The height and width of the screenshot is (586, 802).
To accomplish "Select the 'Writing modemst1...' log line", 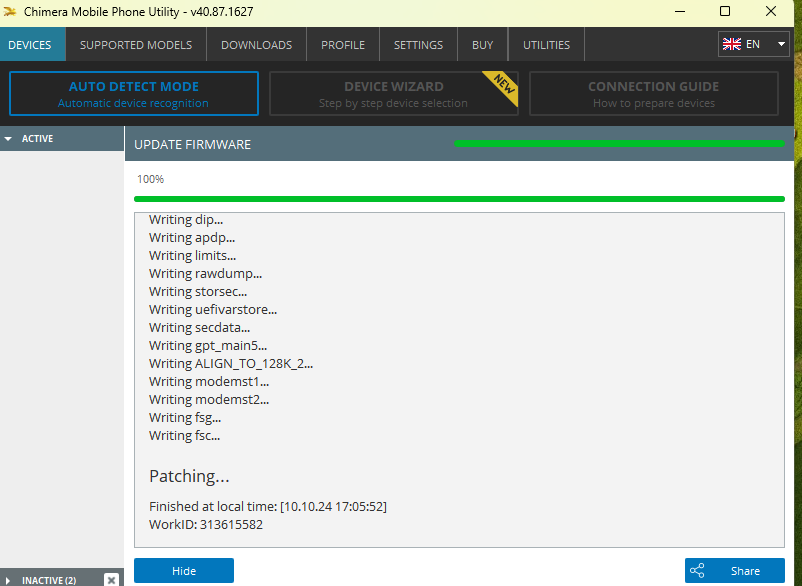I will pyautogui.click(x=209, y=381).
